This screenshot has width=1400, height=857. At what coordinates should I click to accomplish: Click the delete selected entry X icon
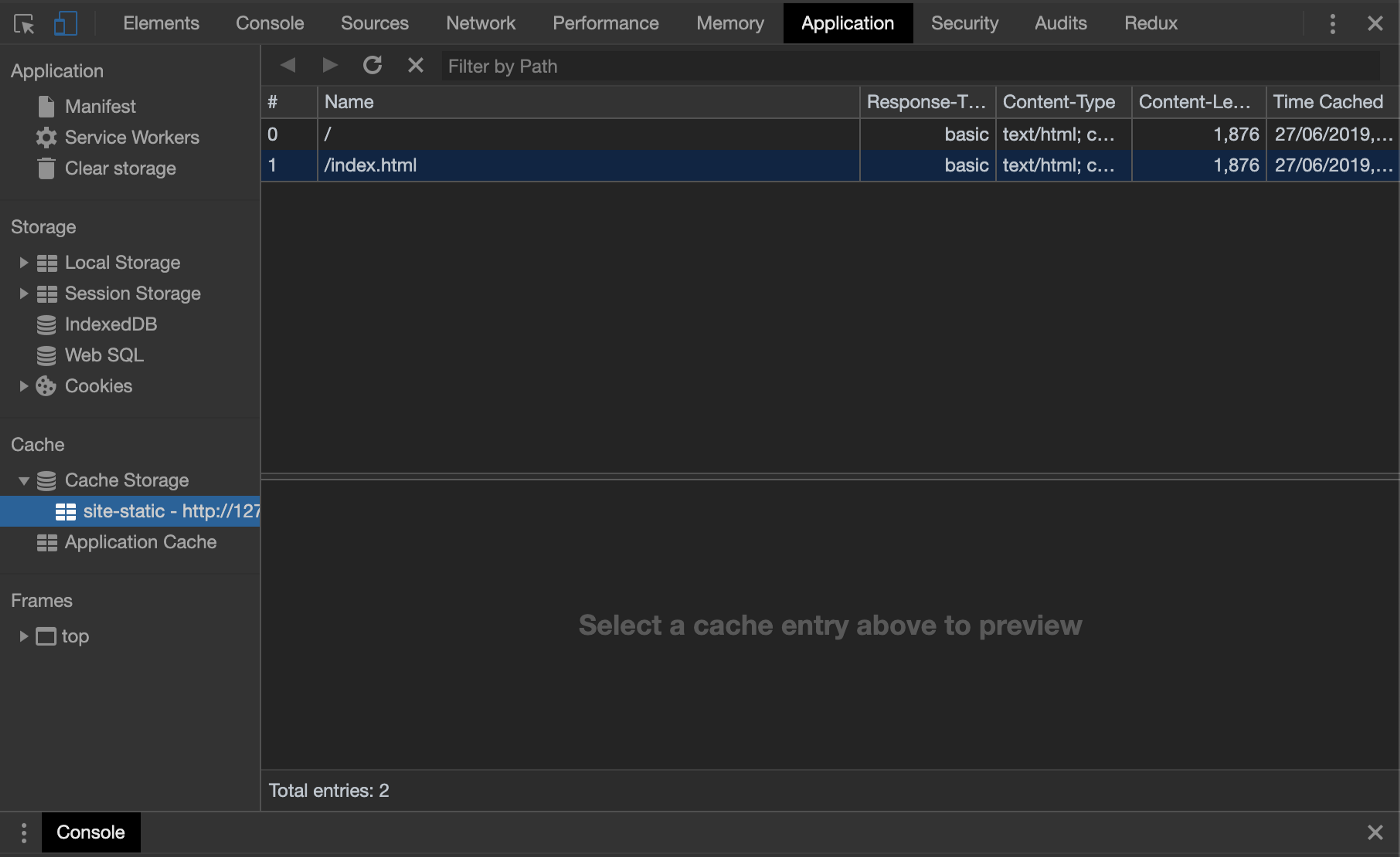coord(416,66)
